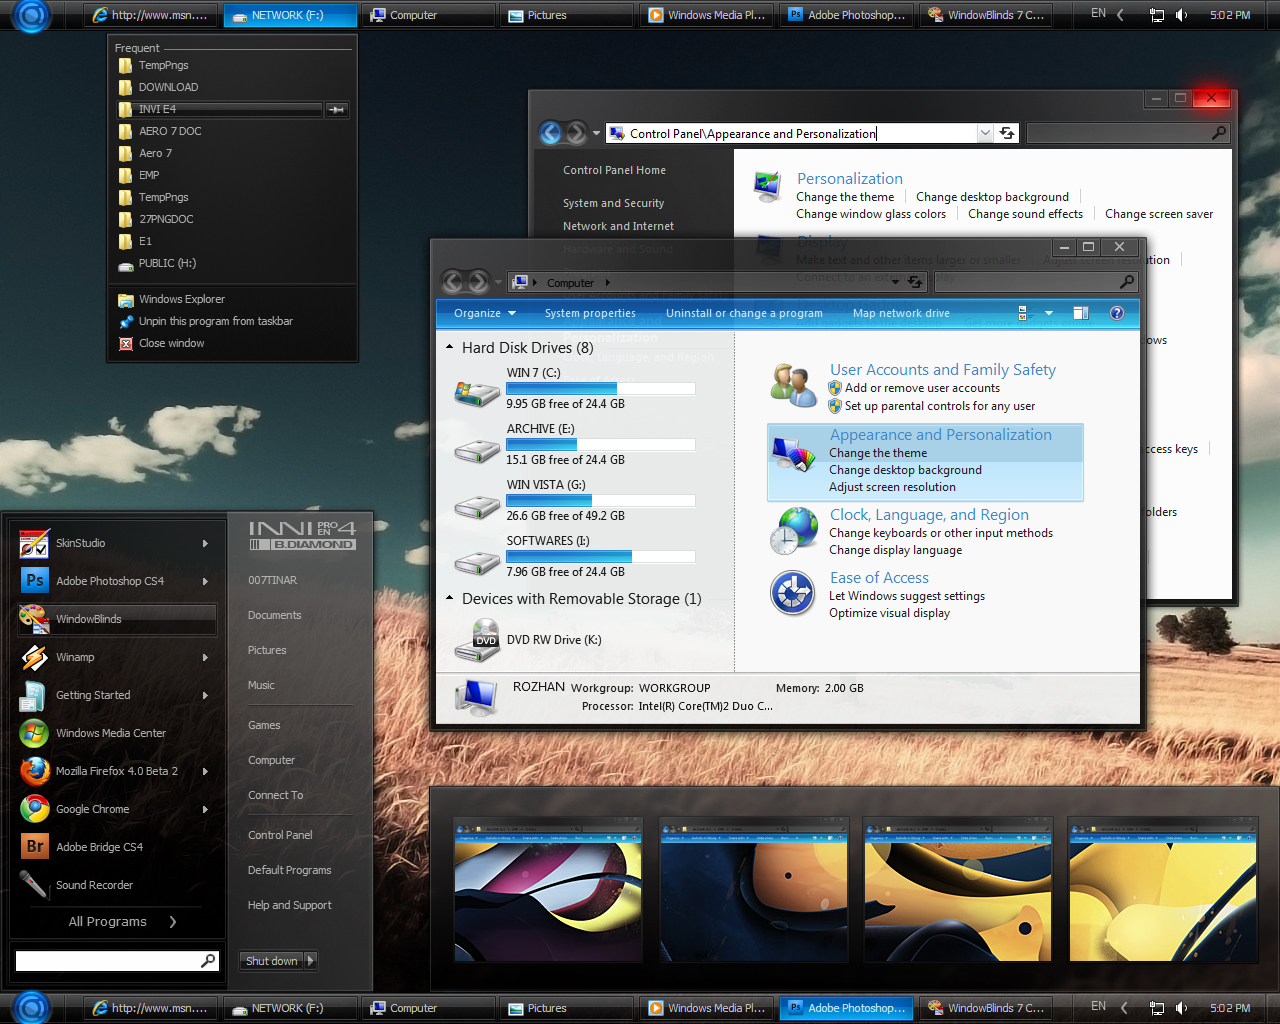Expand the SkinStudio submenu arrow

click(x=205, y=543)
